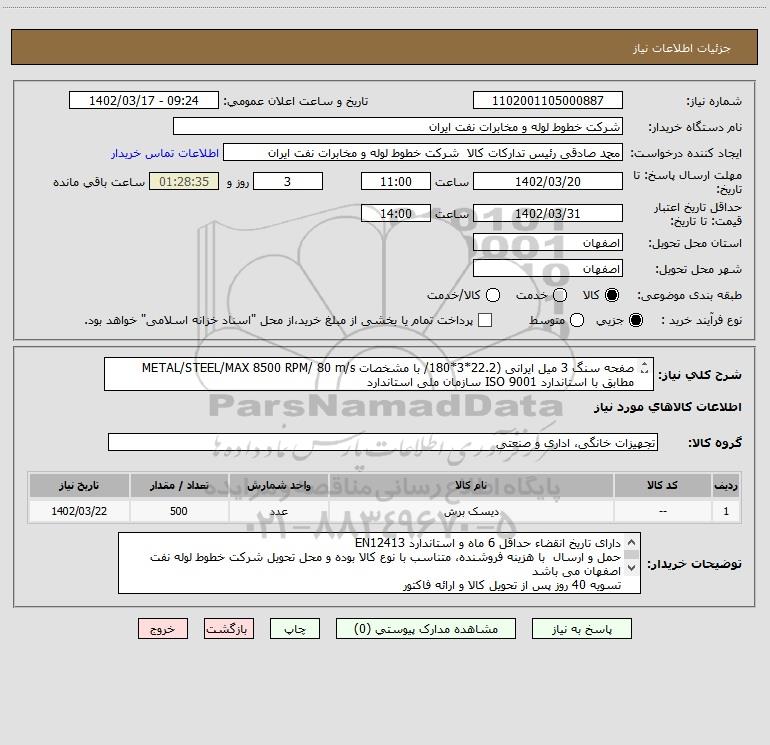Select the جزیی purchase type radio
The width and height of the screenshot is (770, 745).
[635, 320]
